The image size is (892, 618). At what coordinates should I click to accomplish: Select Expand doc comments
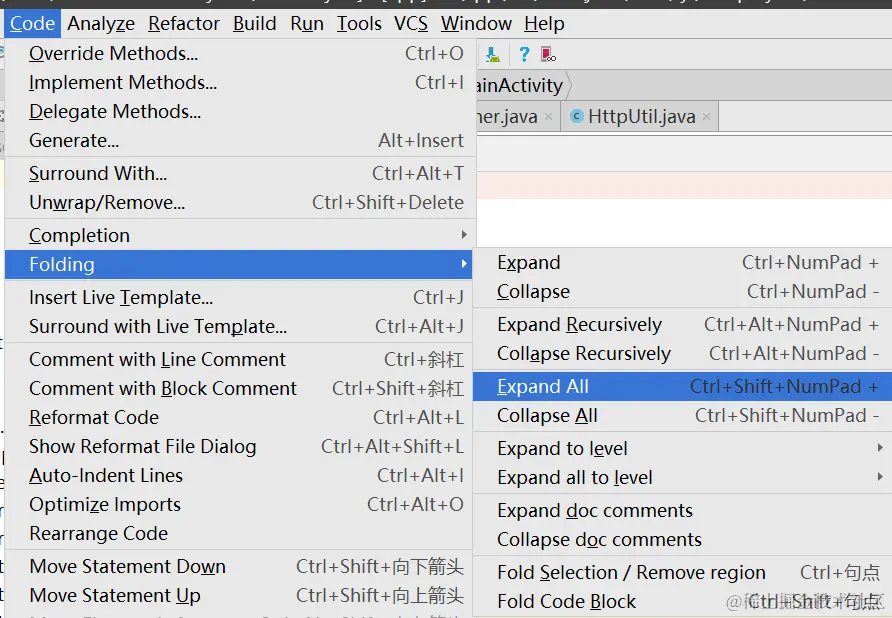point(683,511)
